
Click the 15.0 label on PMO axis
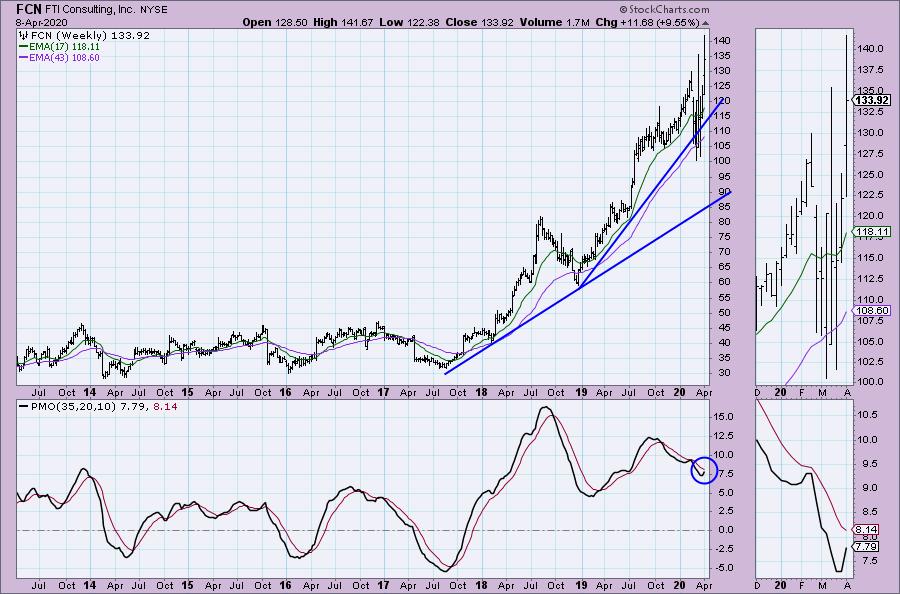coord(723,417)
